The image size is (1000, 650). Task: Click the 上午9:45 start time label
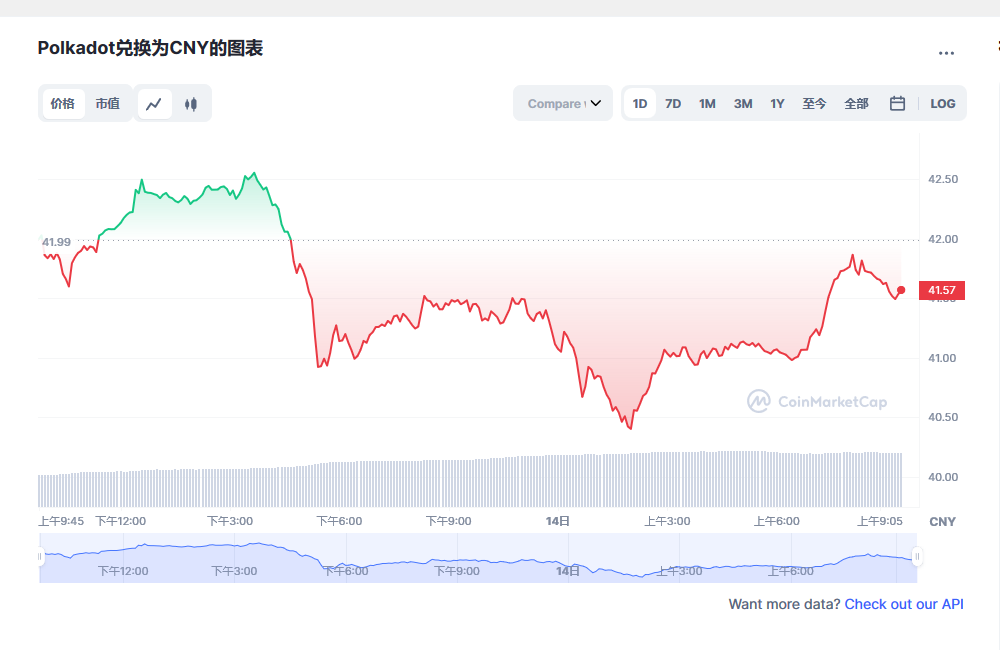click(x=61, y=521)
